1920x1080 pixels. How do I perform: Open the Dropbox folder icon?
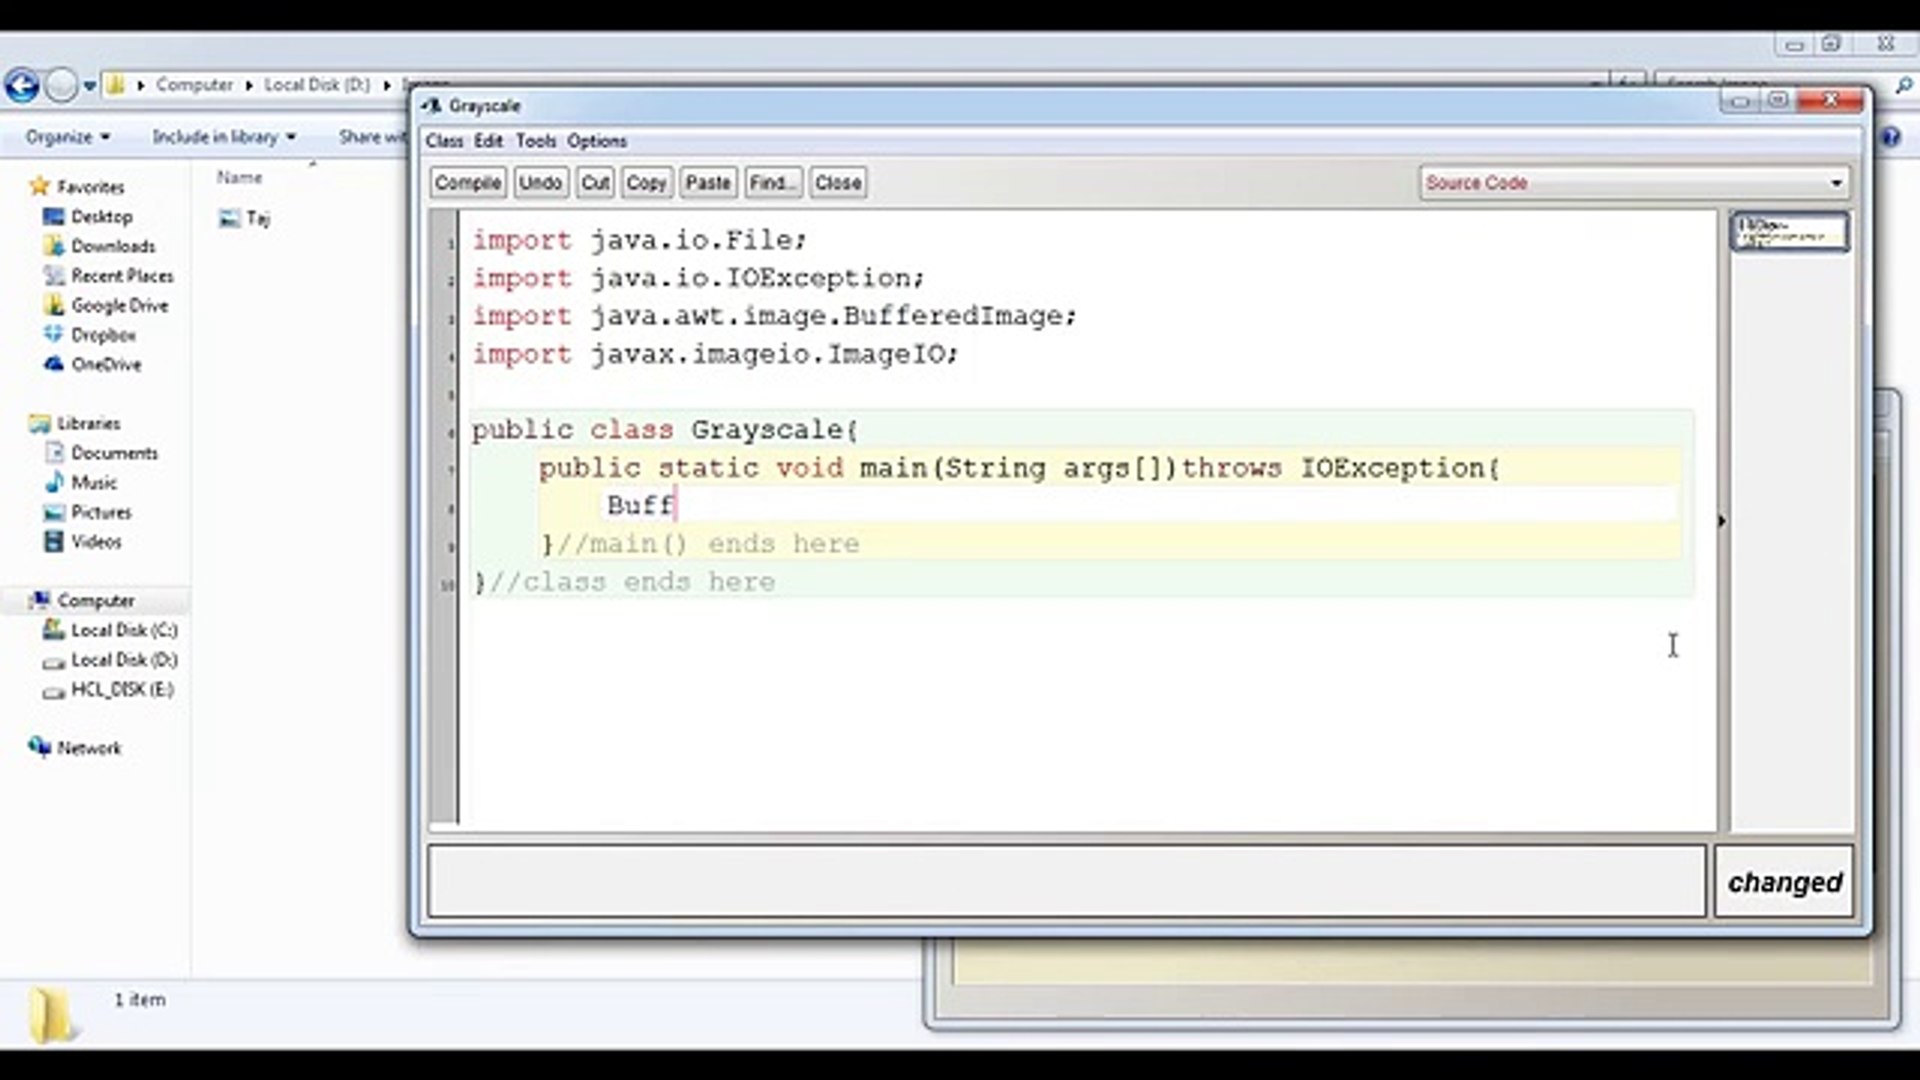(x=54, y=335)
